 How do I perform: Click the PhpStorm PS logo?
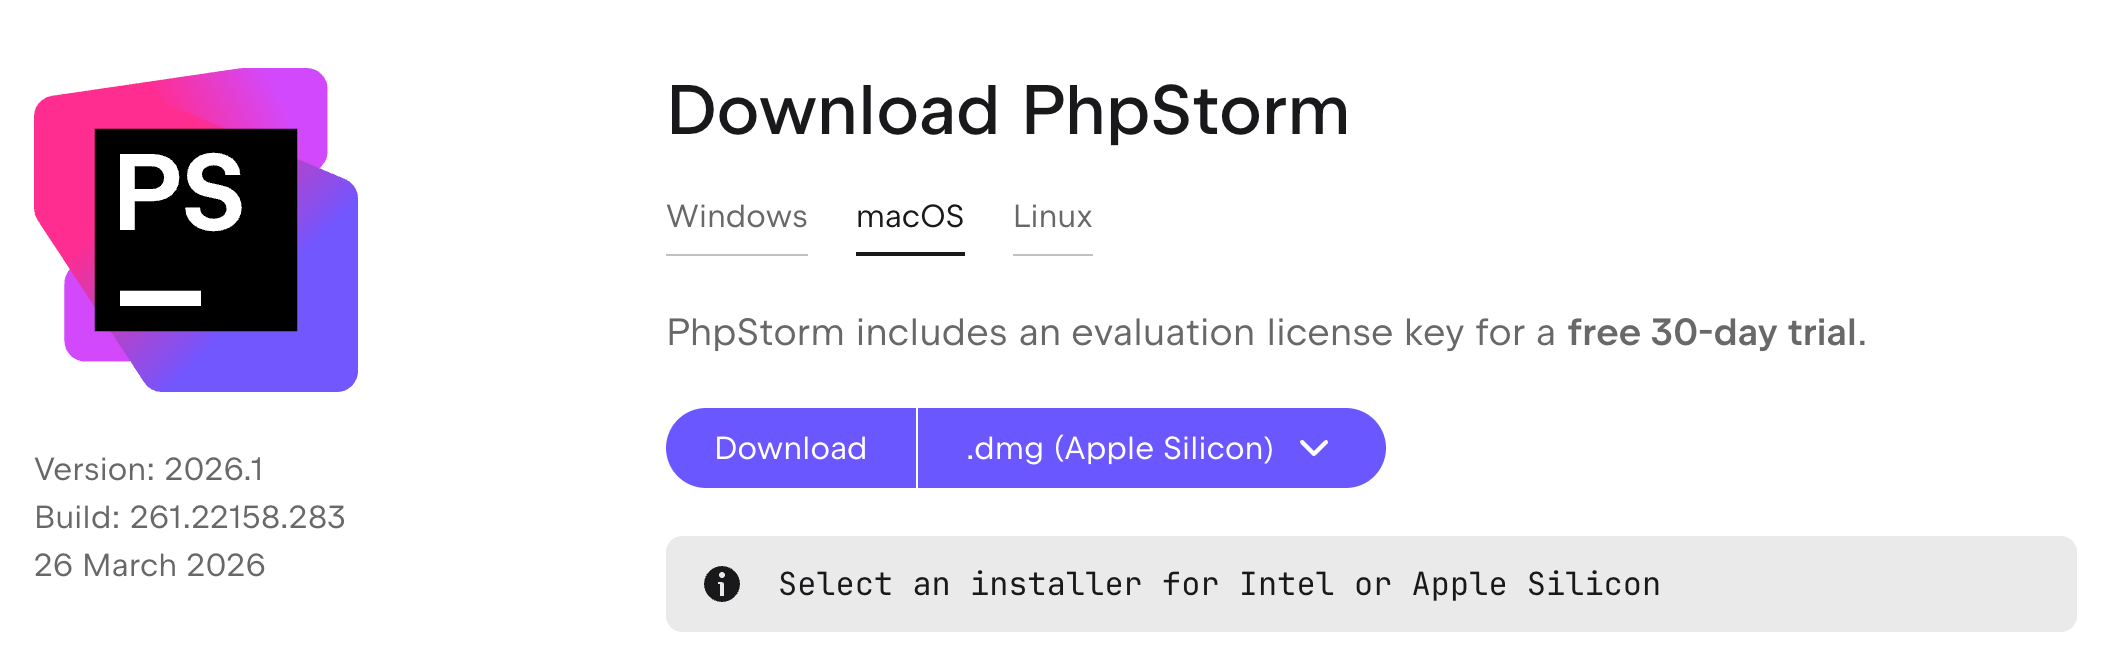click(x=196, y=230)
